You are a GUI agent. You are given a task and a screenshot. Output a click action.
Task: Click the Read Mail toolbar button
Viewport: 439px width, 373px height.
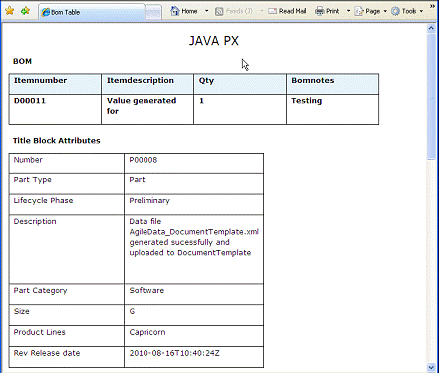(287, 11)
